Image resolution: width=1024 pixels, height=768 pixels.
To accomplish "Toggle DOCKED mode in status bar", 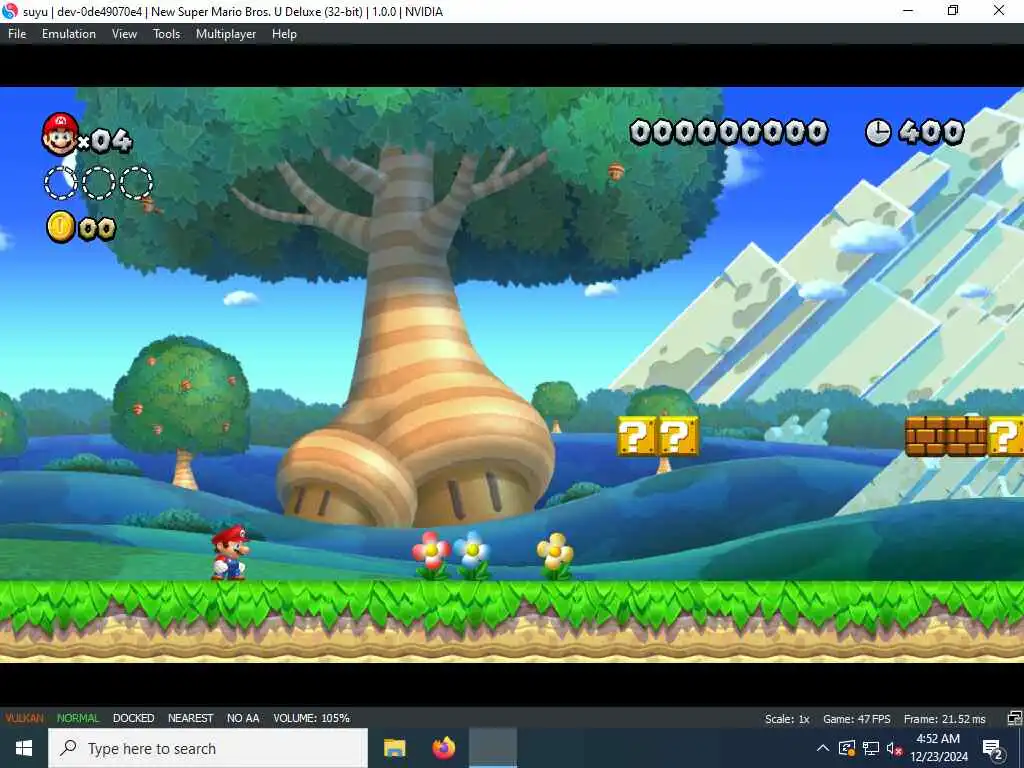I will [133, 718].
